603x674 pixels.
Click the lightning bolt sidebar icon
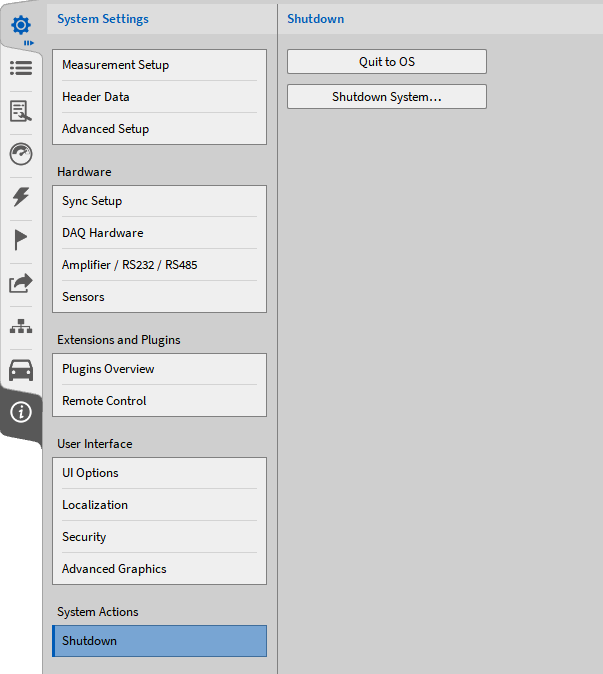coord(21,197)
